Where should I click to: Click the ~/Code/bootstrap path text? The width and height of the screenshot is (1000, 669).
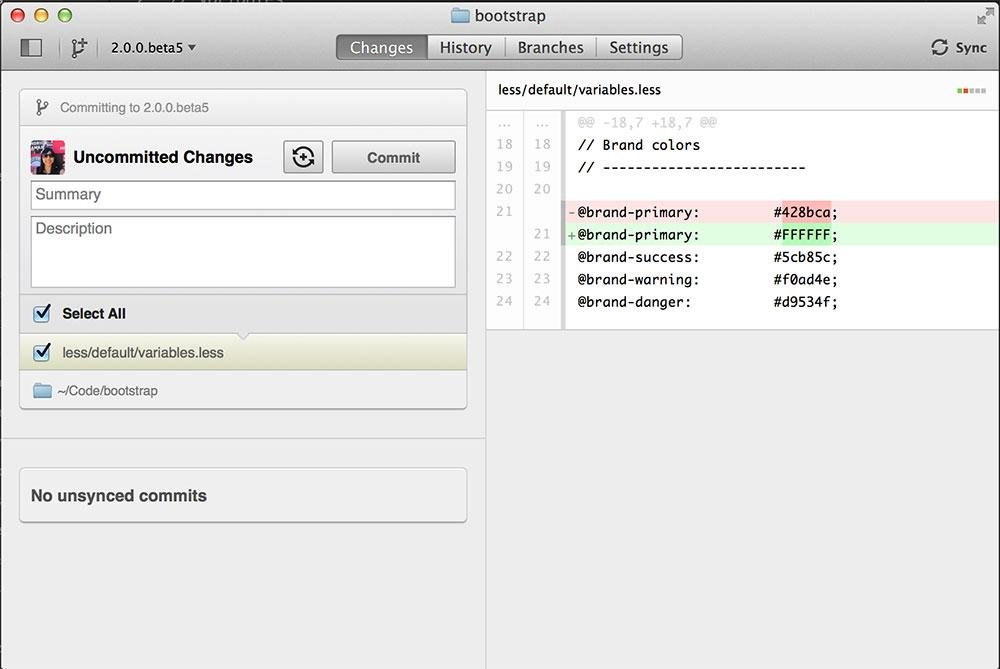108,391
